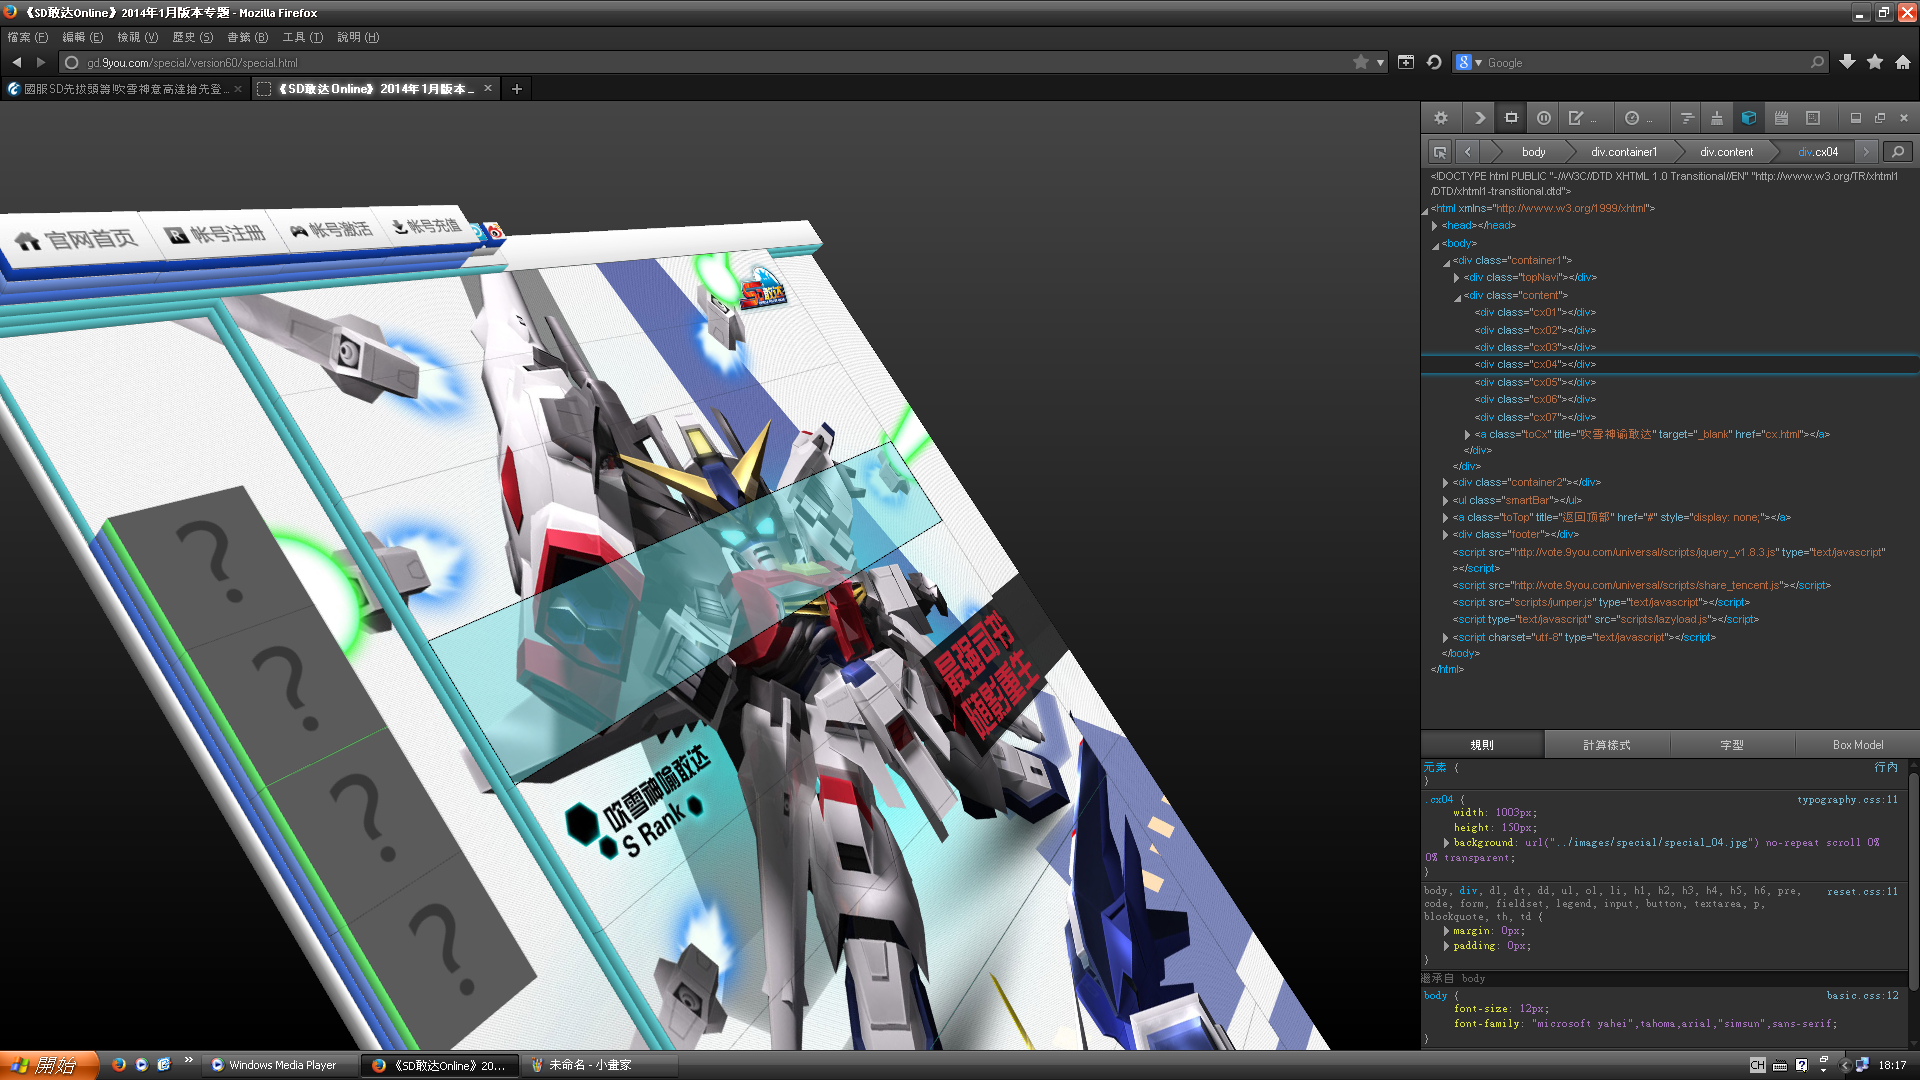Select div class cx05 row

1670,382
